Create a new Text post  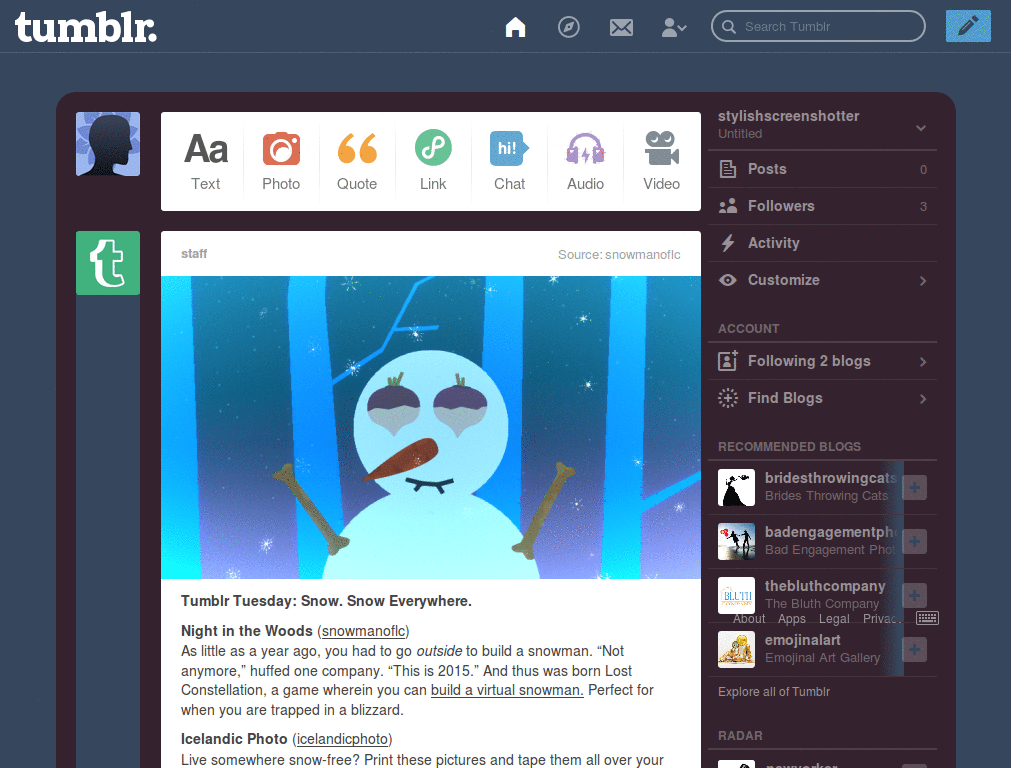tap(206, 161)
